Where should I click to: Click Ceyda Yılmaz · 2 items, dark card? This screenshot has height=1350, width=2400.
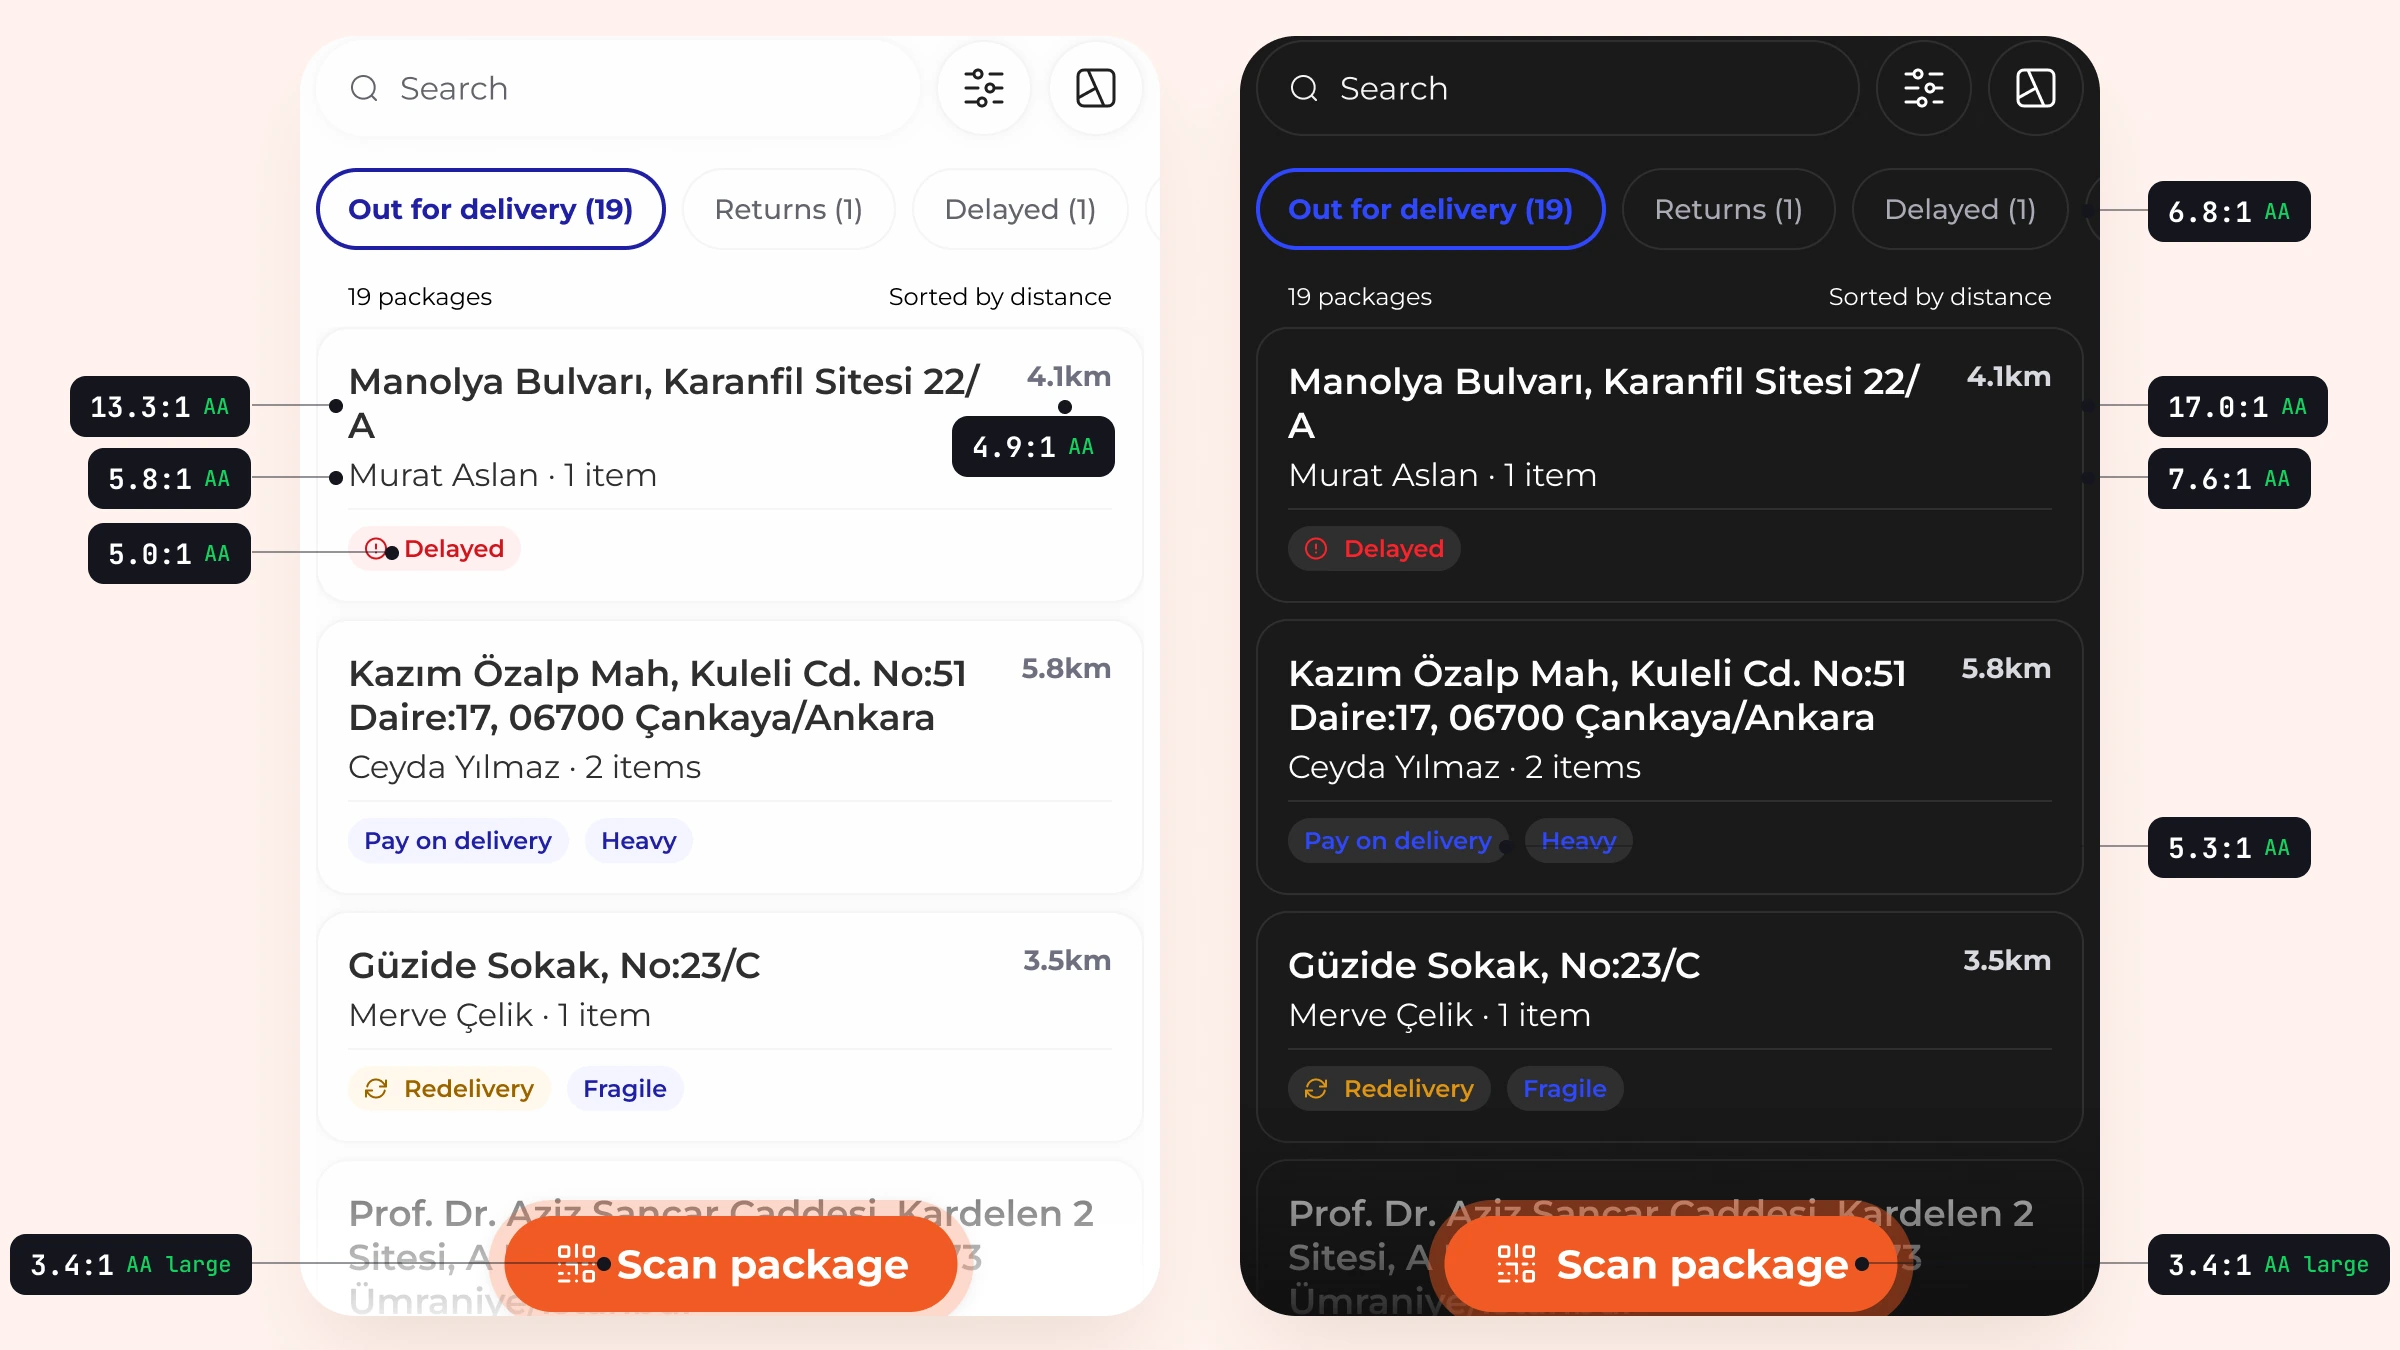(x=1465, y=768)
